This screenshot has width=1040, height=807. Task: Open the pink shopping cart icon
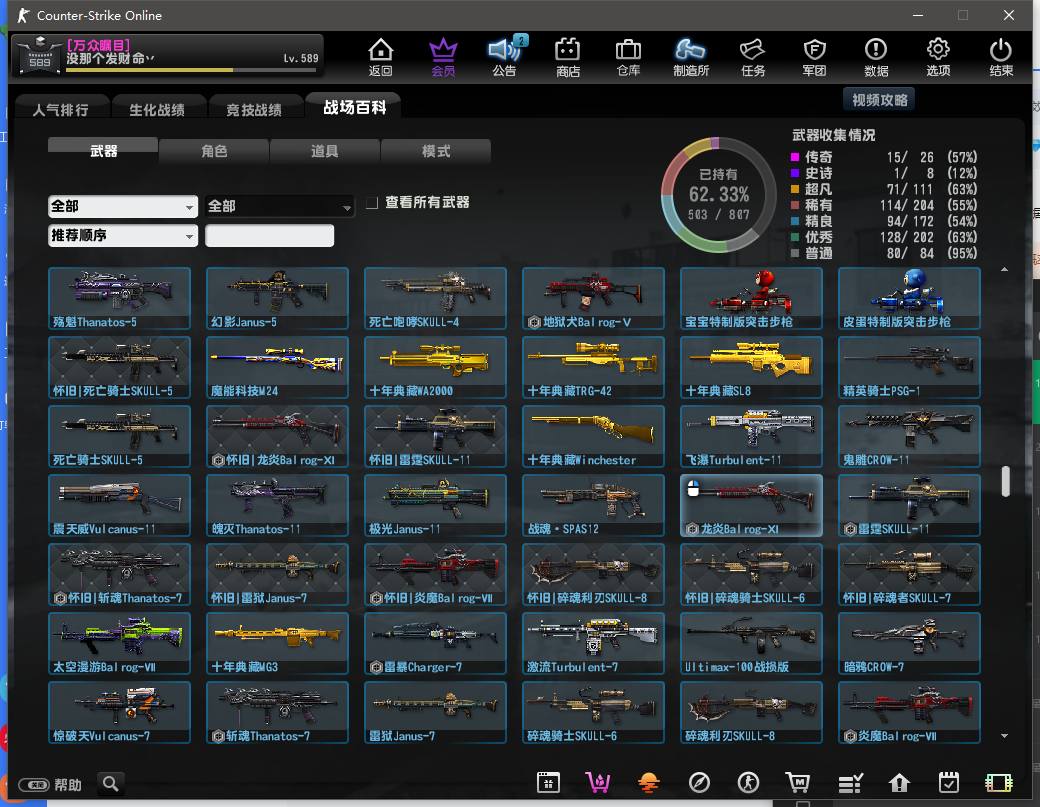point(598,783)
